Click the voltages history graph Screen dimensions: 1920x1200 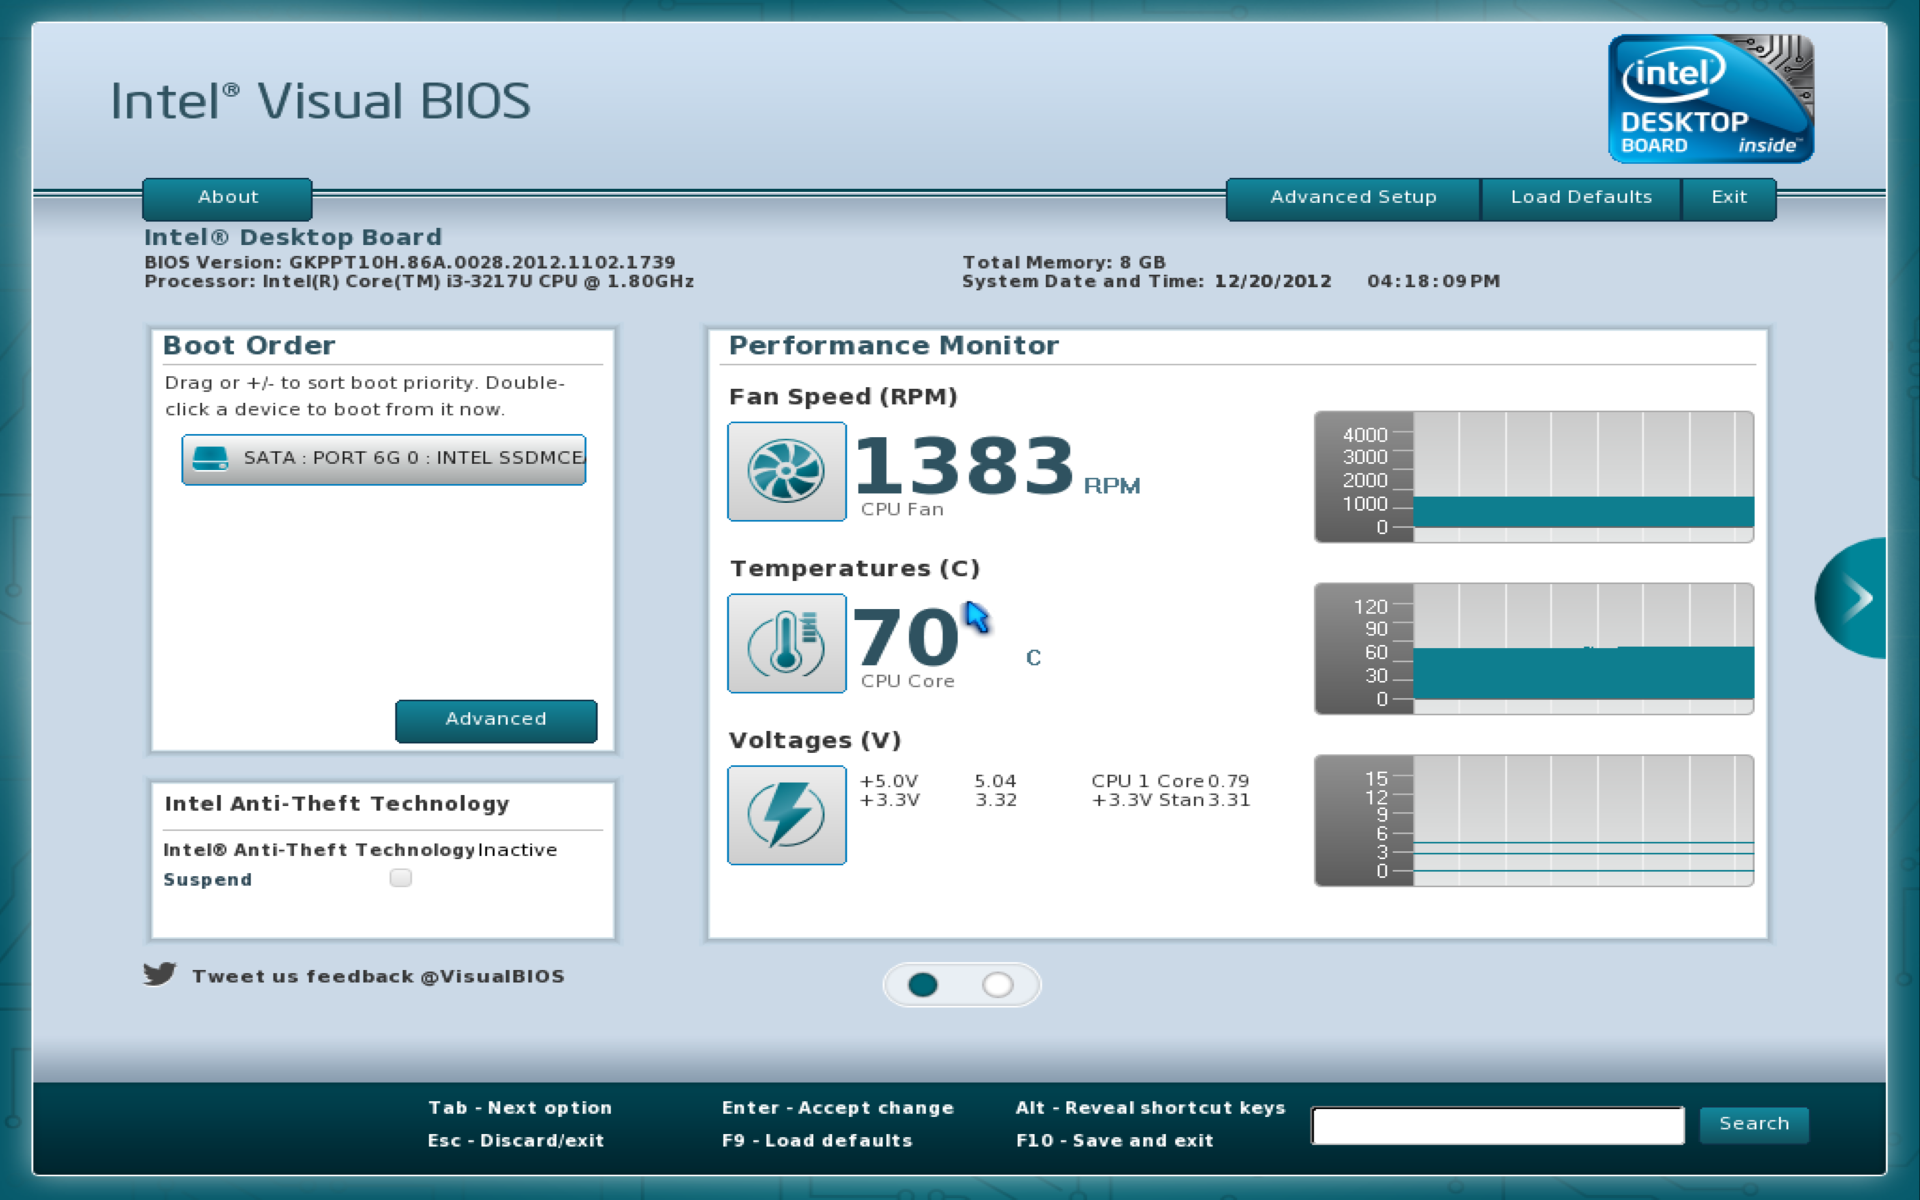click(1534, 821)
